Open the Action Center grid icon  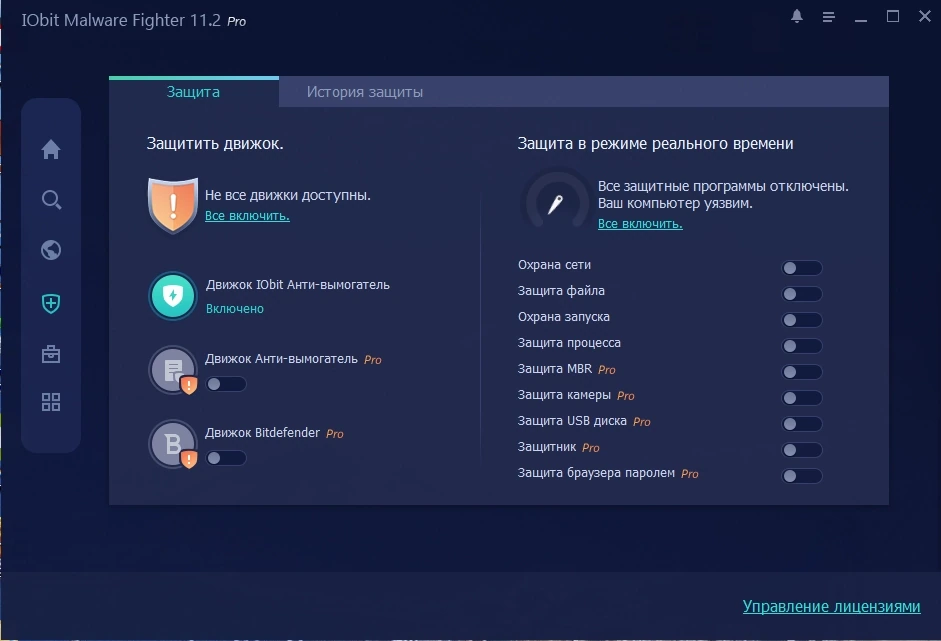coord(51,402)
